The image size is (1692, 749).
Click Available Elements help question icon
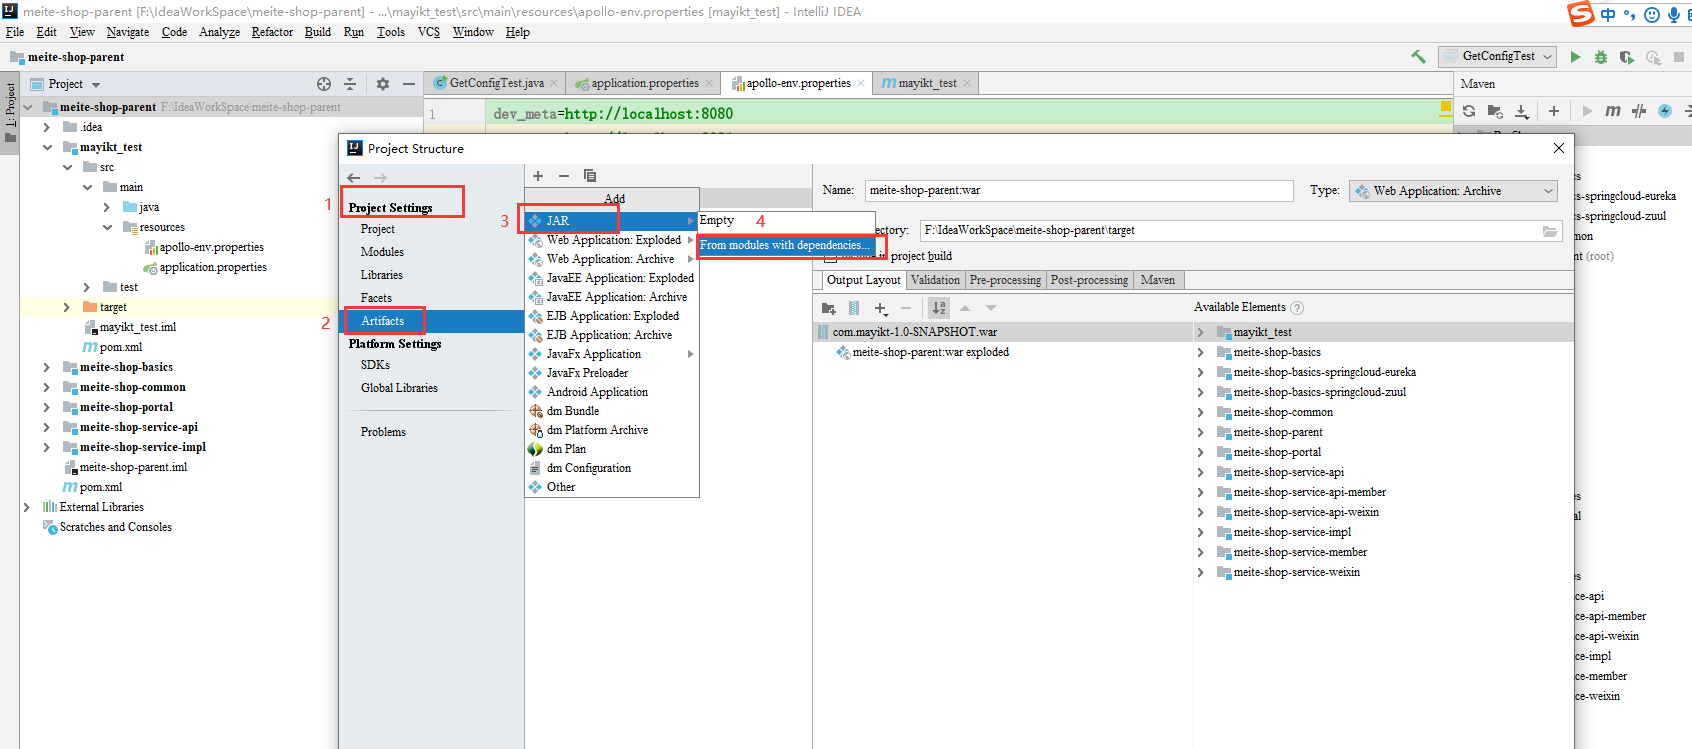click(x=1297, y=308)
